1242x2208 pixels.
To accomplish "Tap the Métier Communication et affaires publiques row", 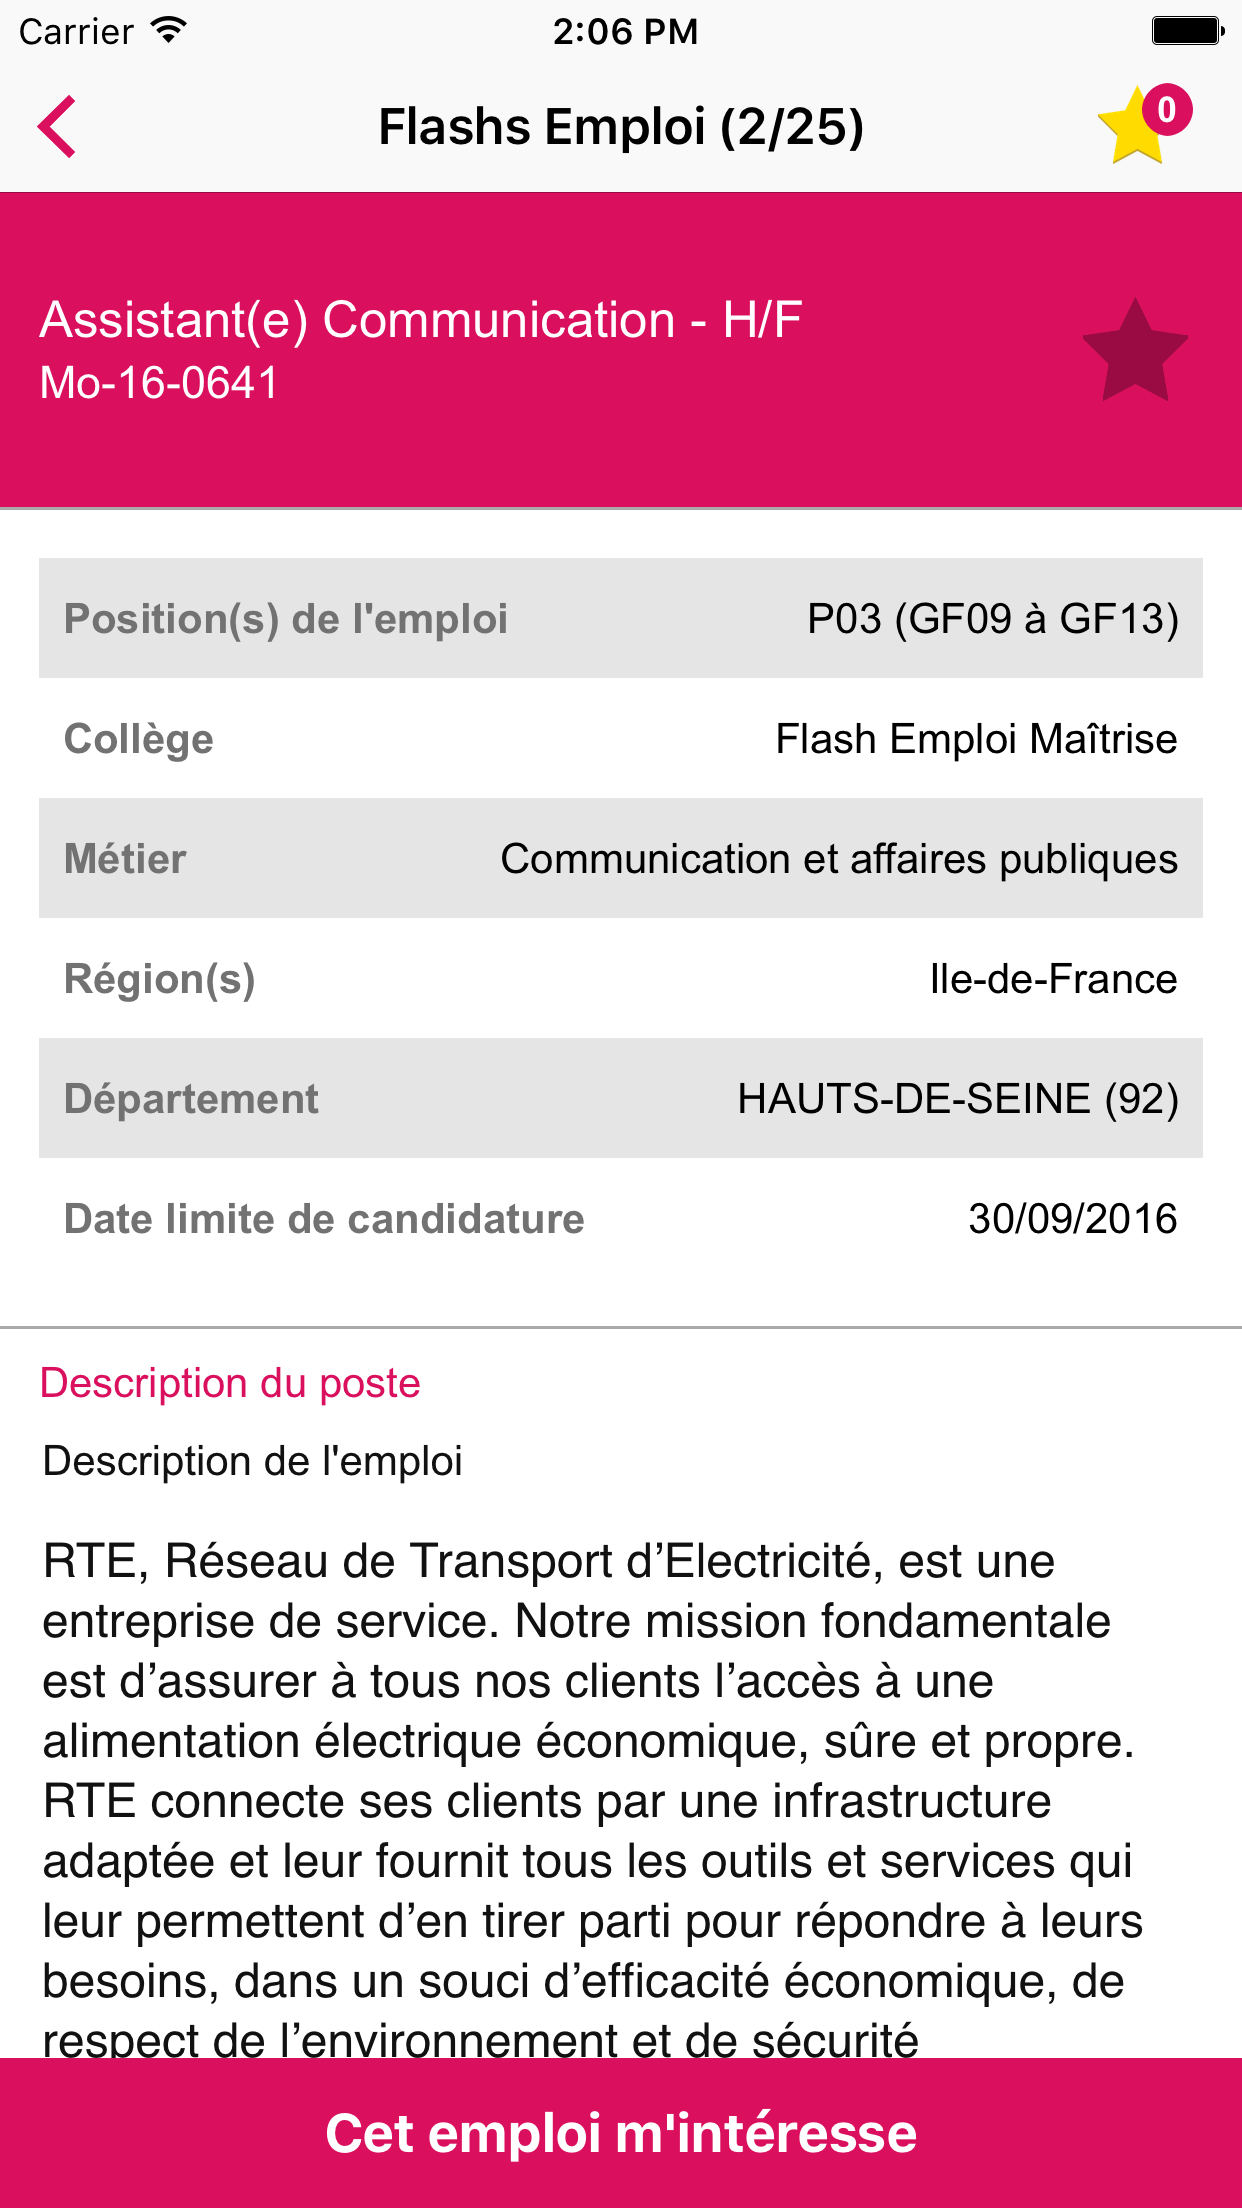I will 620,858.
